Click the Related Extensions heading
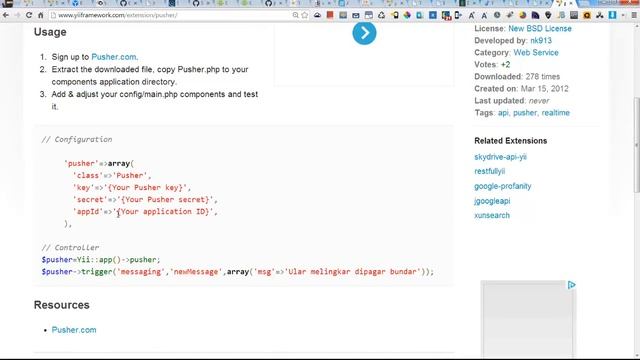The height and width of the screenshot is (360, 640). [x=511, y=141]
